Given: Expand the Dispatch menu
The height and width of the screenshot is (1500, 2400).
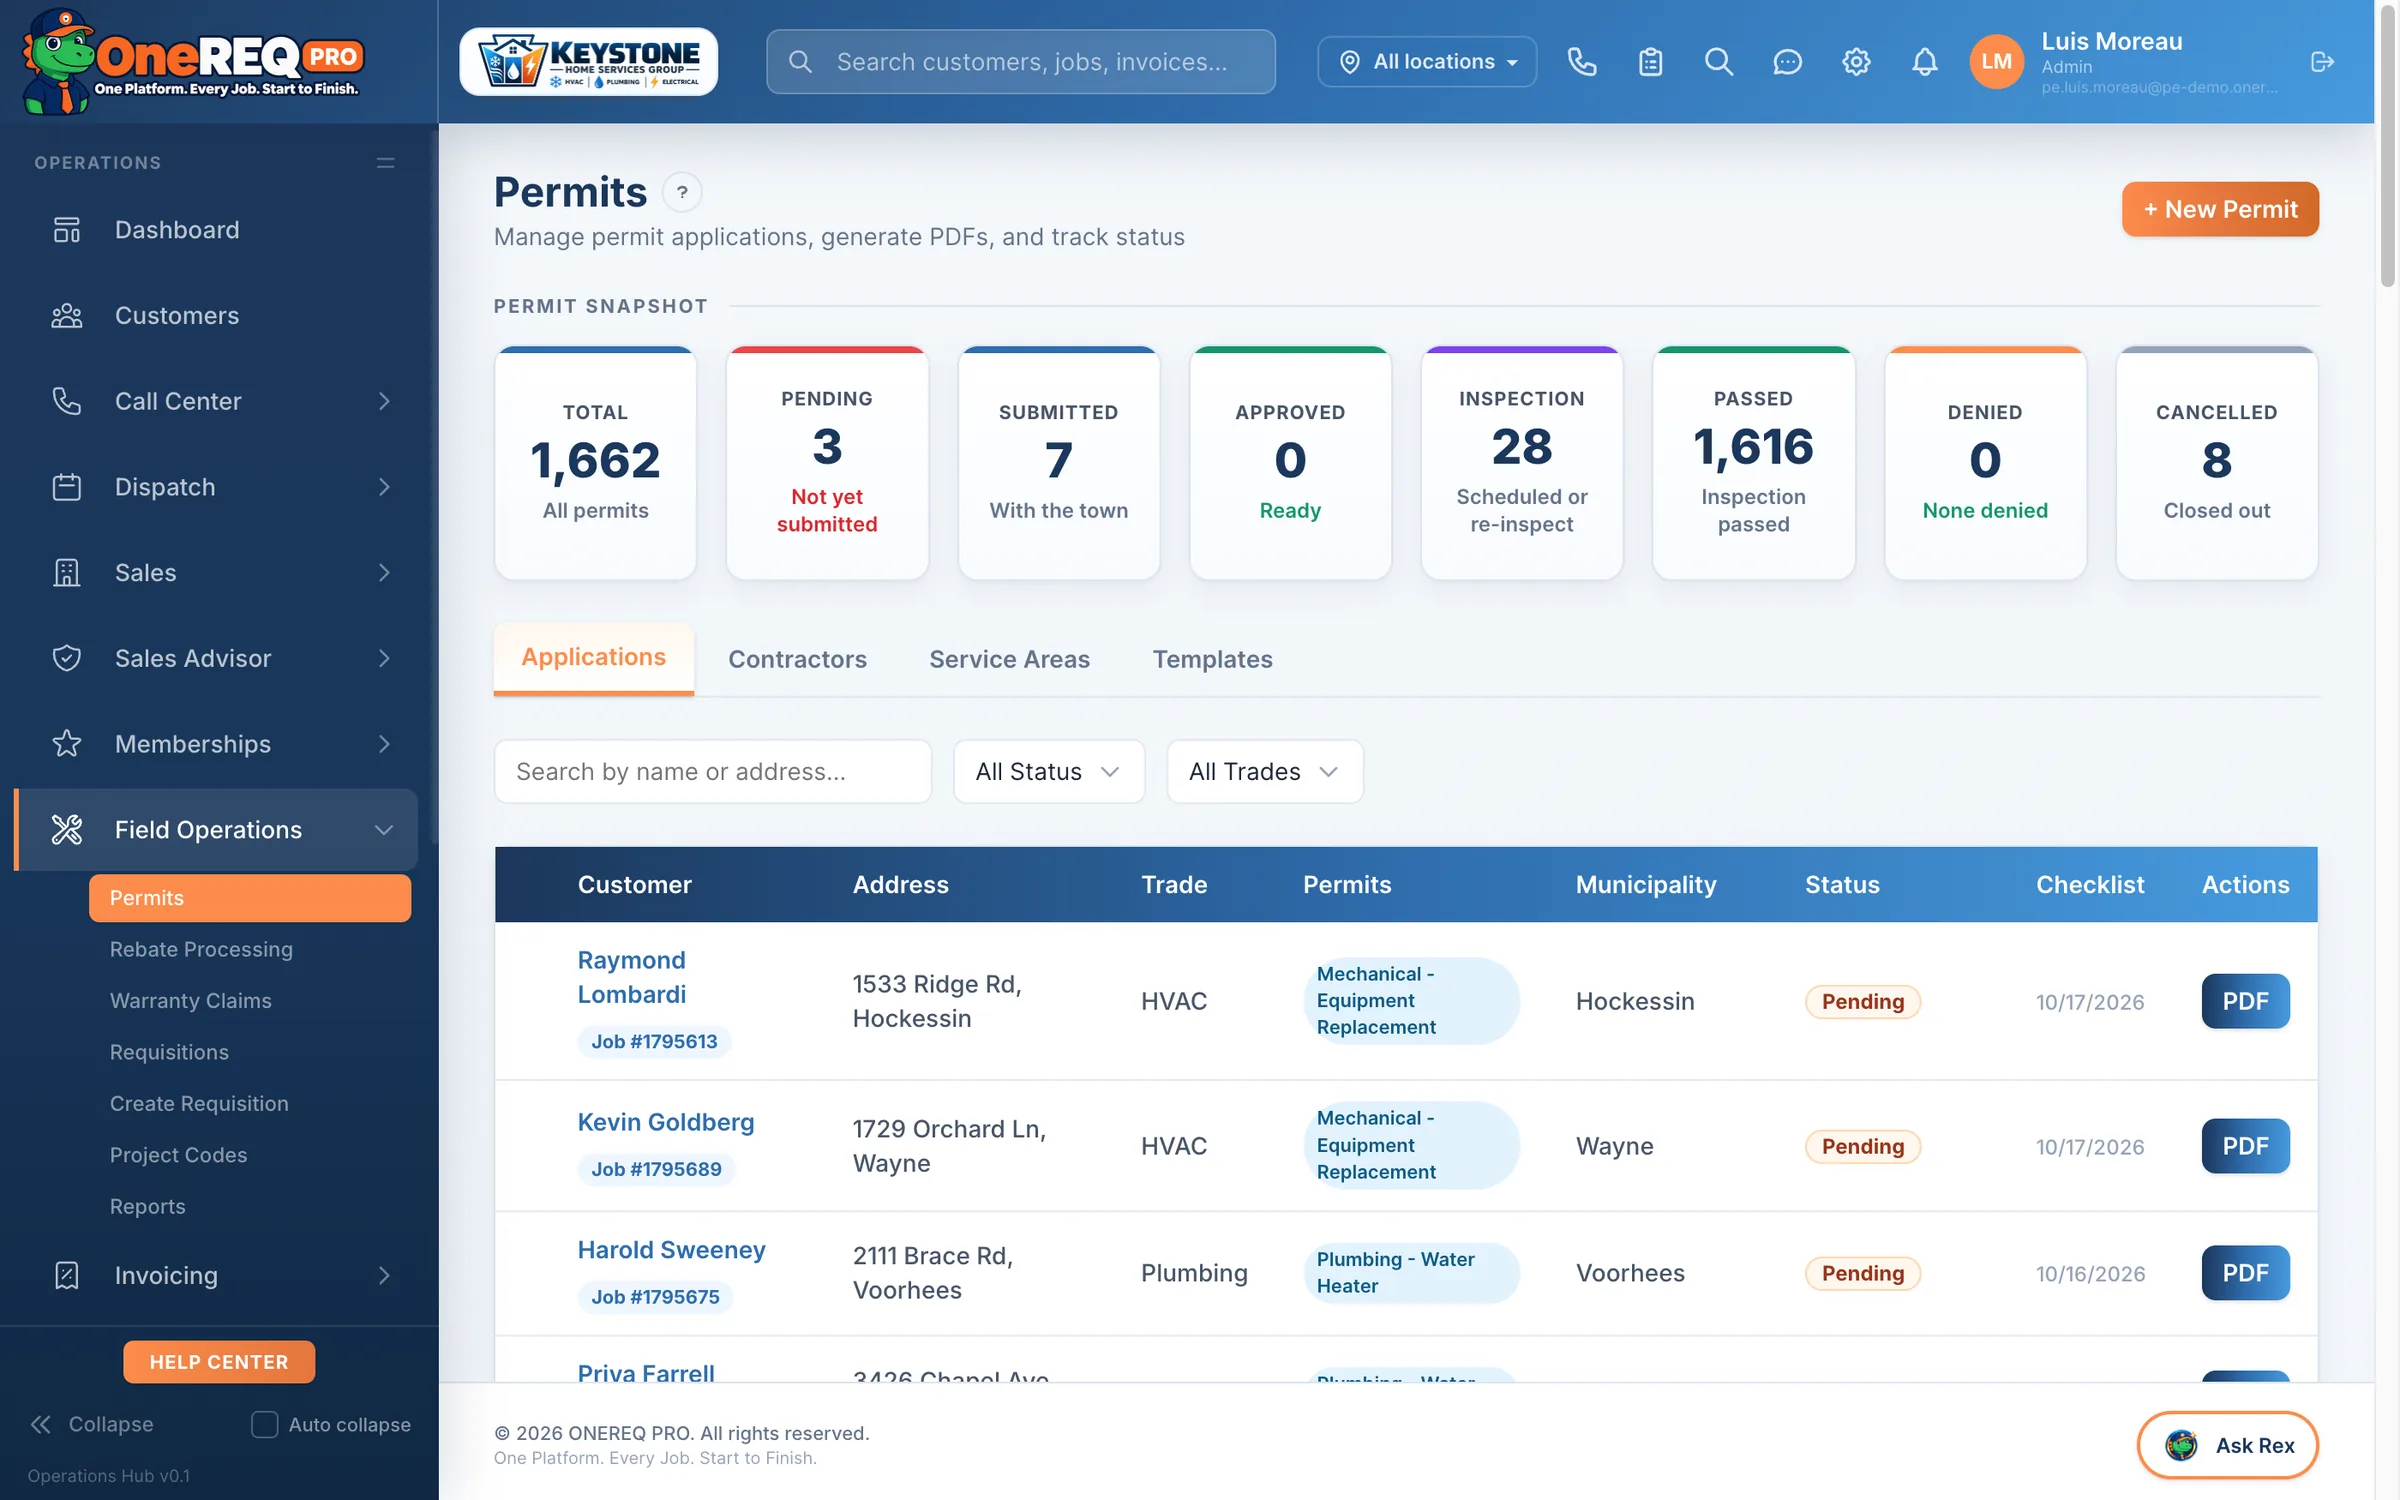Looking at the screenshot, I should (216, 487).
